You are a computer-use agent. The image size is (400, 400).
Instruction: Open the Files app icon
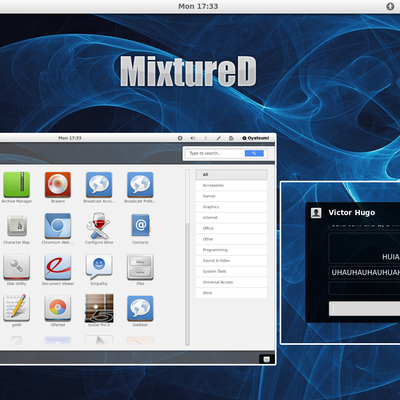coord(140,267)
